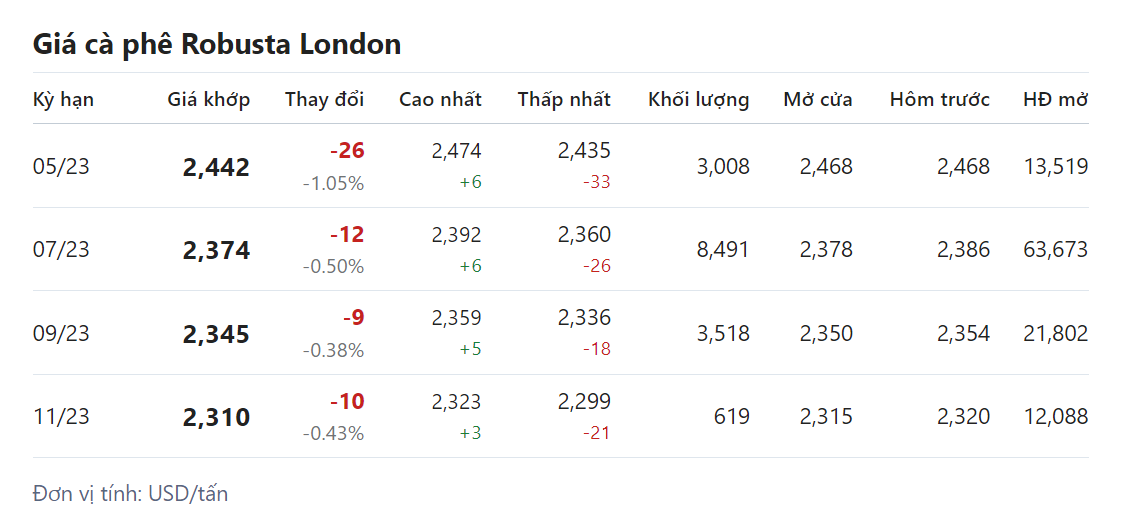Viewport: 1131px width, 510px height.
Task: Click the "Thấp nhất" column header
Action: [564, 99]
